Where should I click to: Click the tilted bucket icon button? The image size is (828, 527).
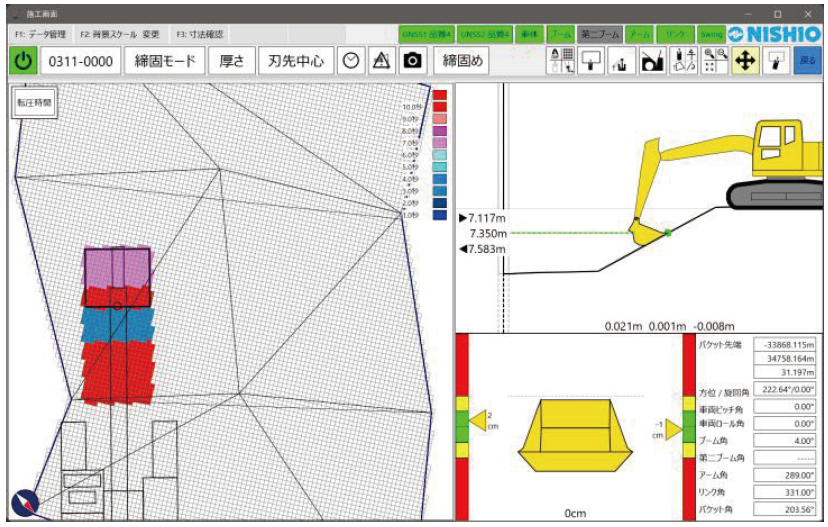tap(776, 60)
